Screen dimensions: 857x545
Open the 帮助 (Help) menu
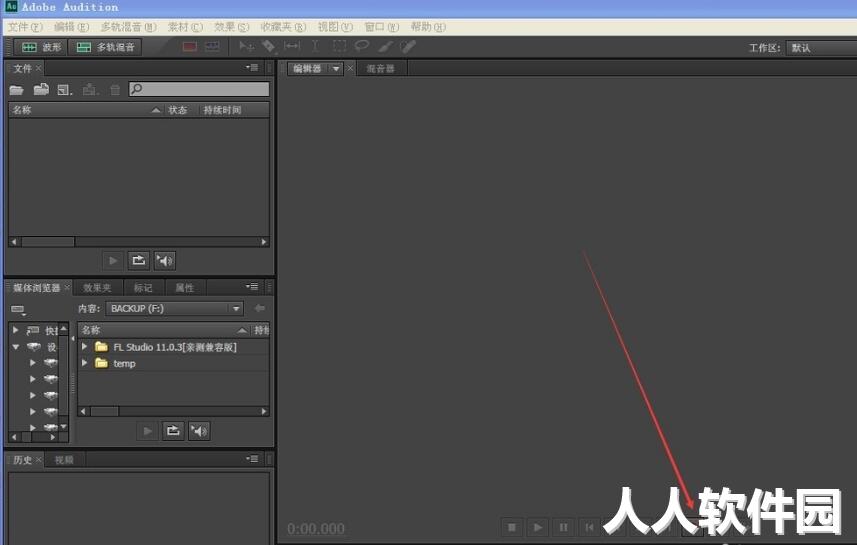pos(428,27)
